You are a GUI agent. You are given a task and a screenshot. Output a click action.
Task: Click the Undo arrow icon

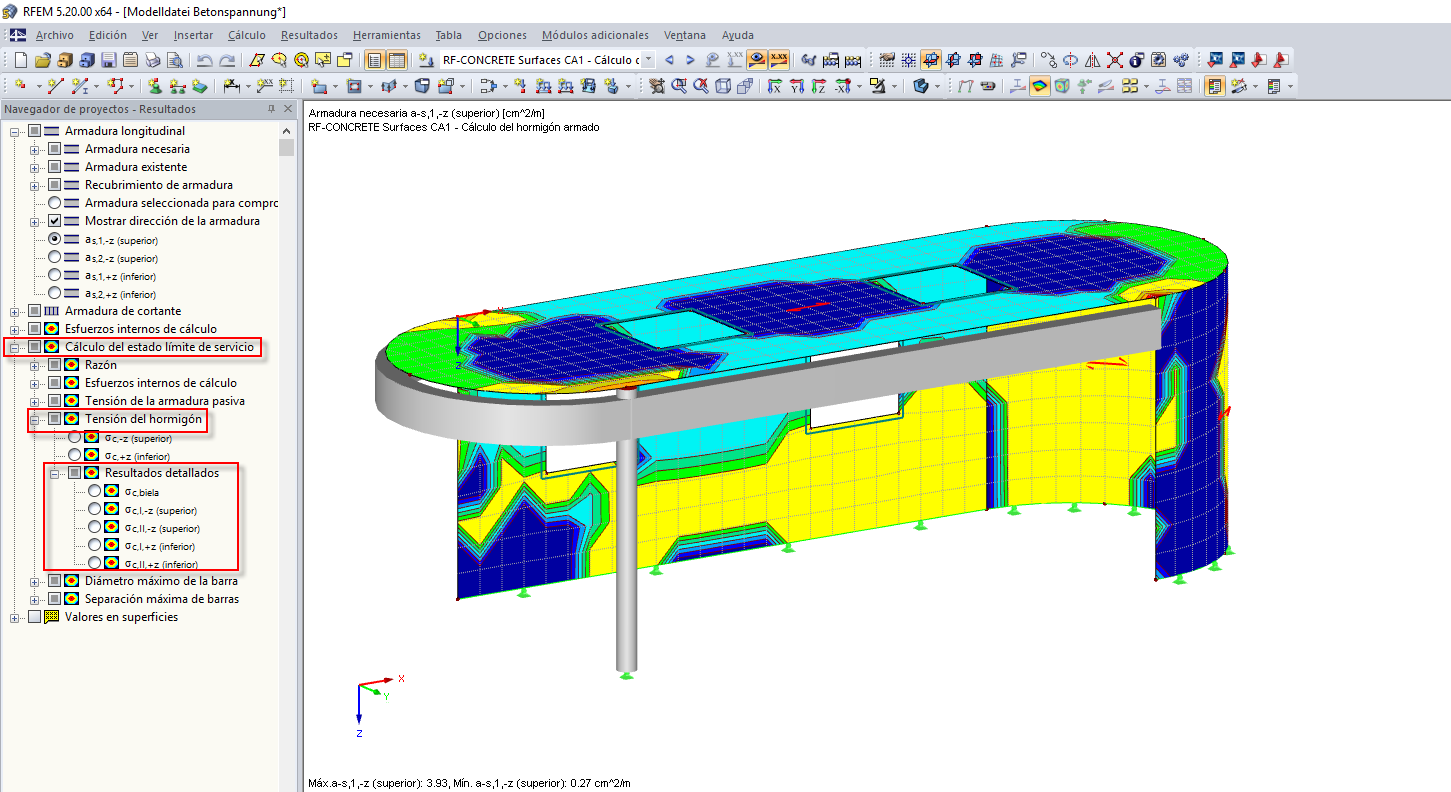click(205, 60)
